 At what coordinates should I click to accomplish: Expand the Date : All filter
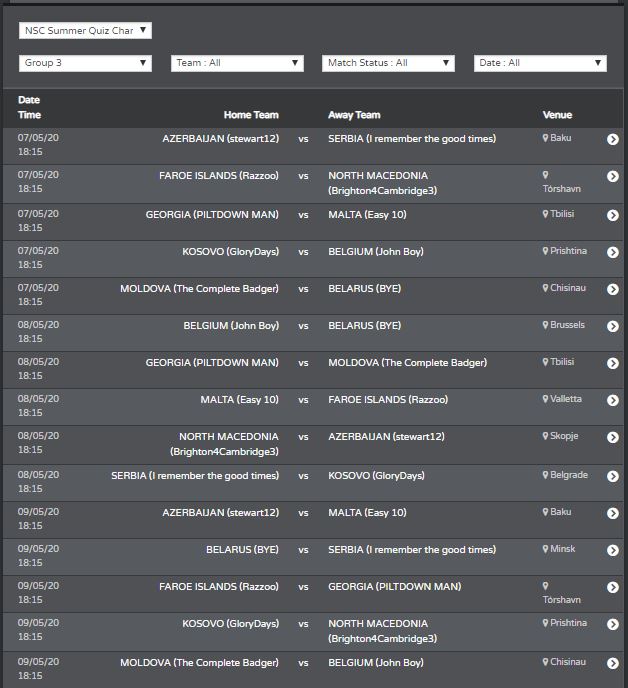[540, 63]
